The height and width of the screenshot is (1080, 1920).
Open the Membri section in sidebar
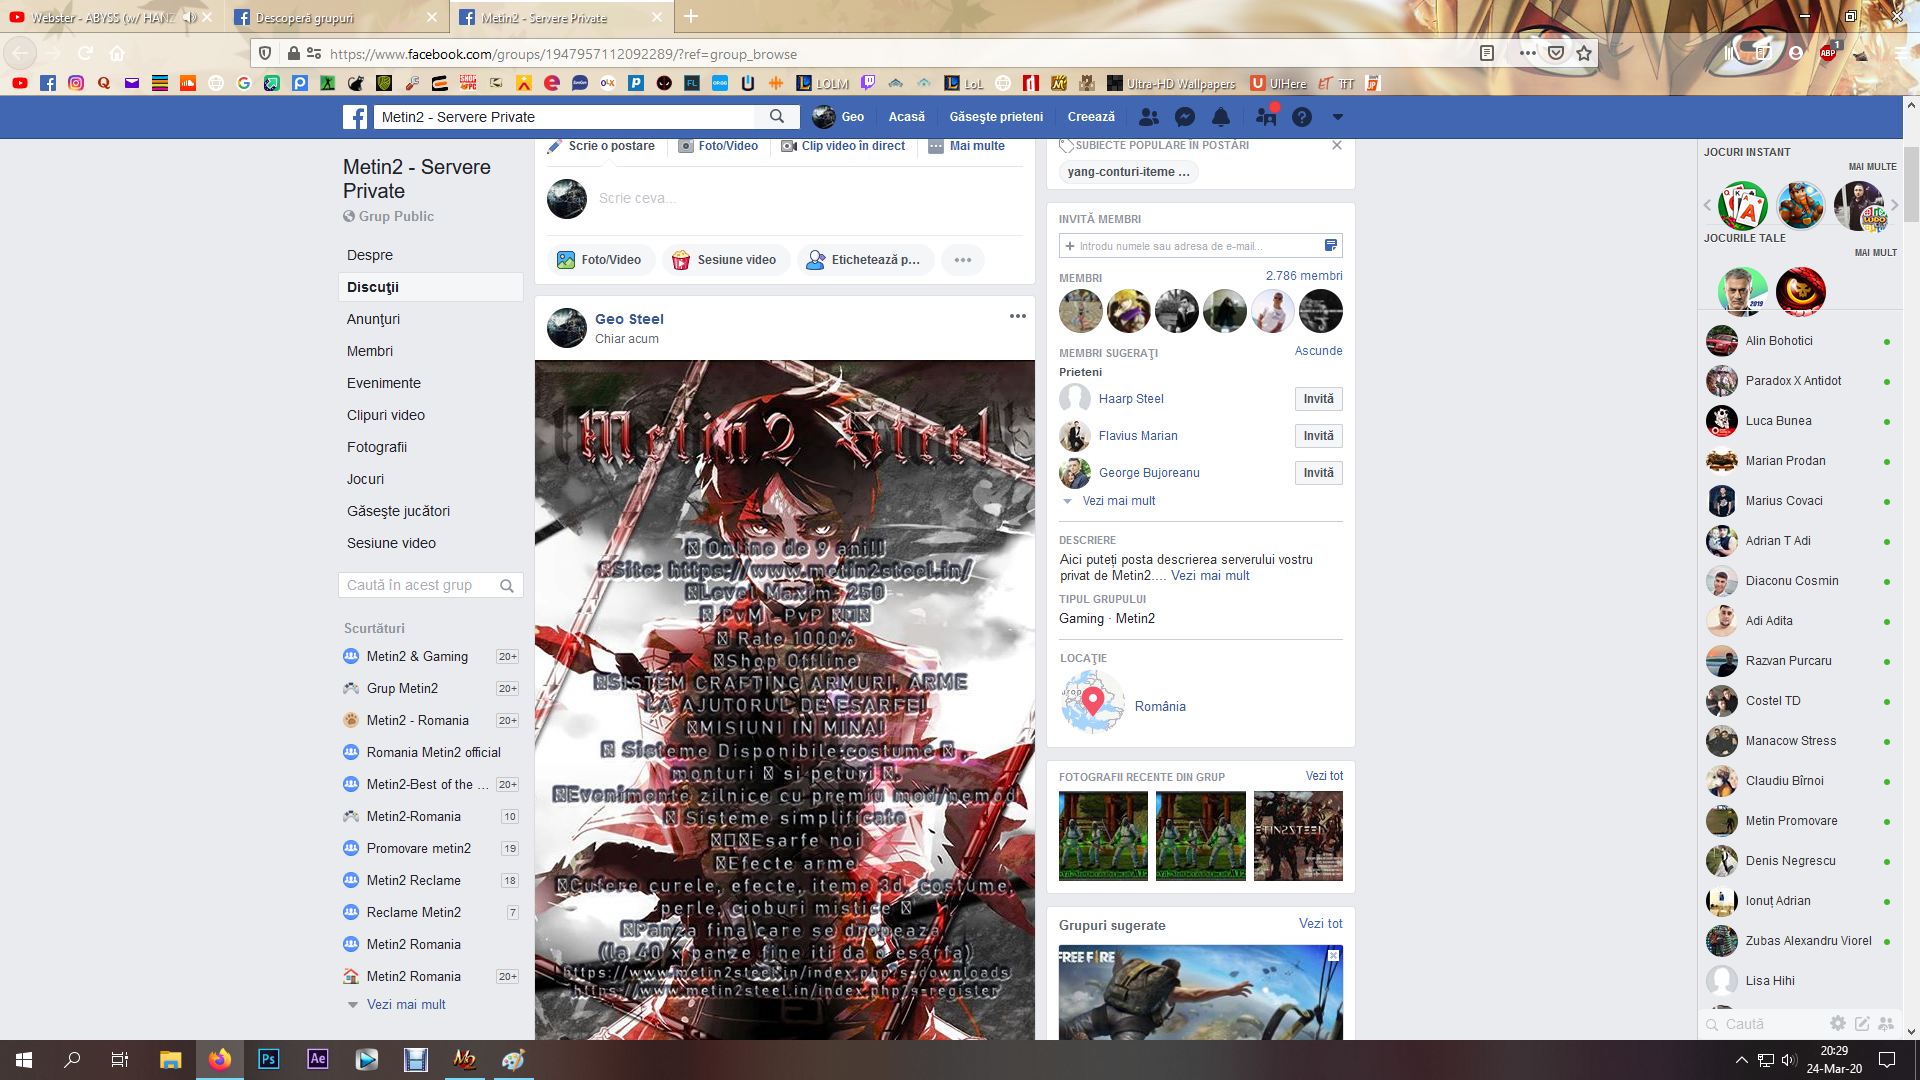370,351
